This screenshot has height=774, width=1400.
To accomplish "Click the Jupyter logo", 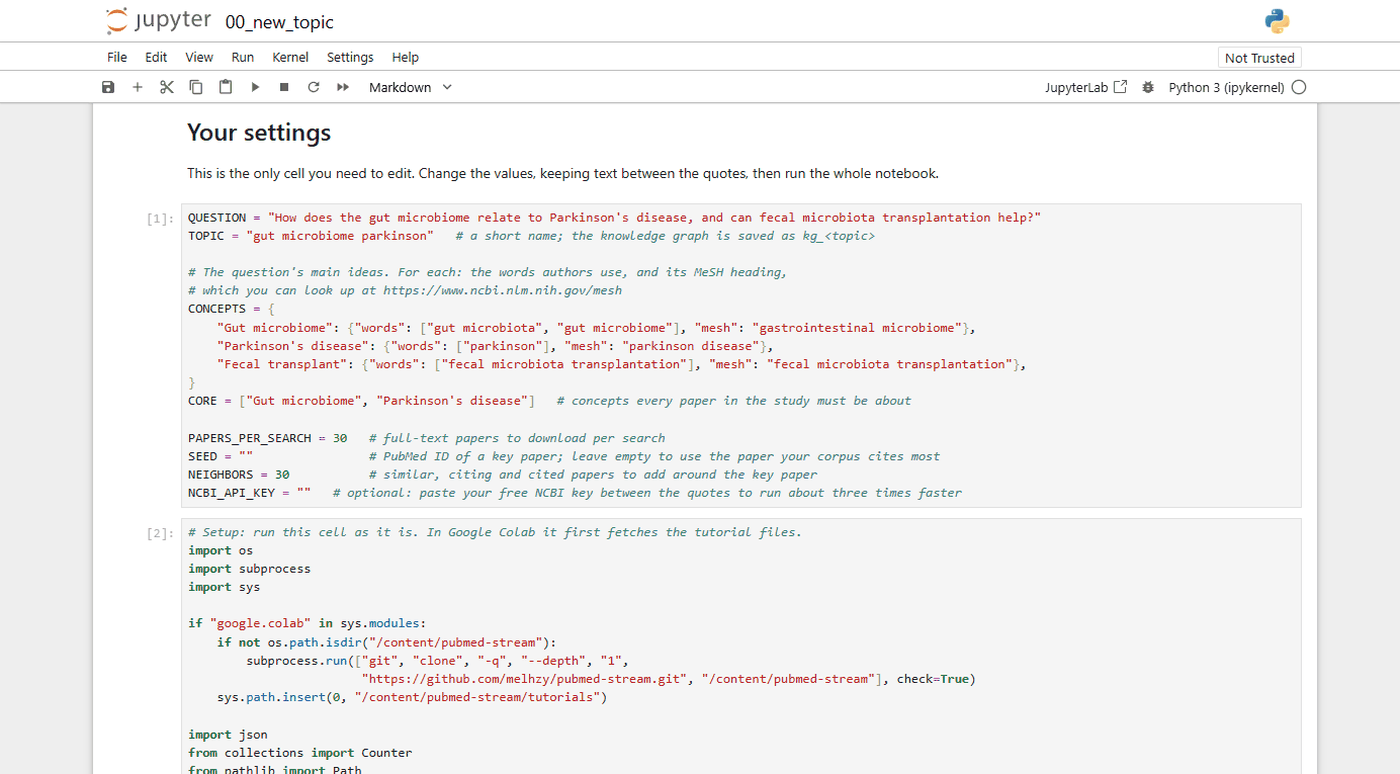I will pyautogui.click(x=158, y=21).
